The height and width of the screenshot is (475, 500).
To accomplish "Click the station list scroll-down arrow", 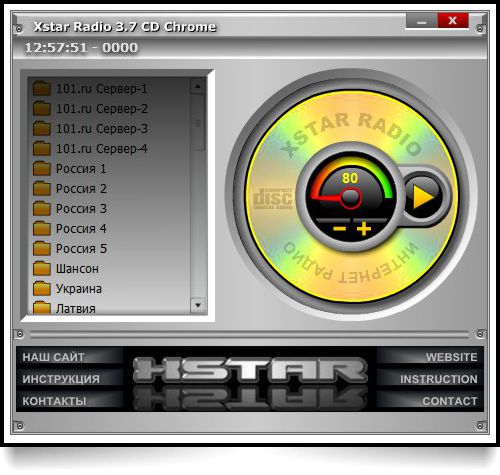I will point(198,305).
